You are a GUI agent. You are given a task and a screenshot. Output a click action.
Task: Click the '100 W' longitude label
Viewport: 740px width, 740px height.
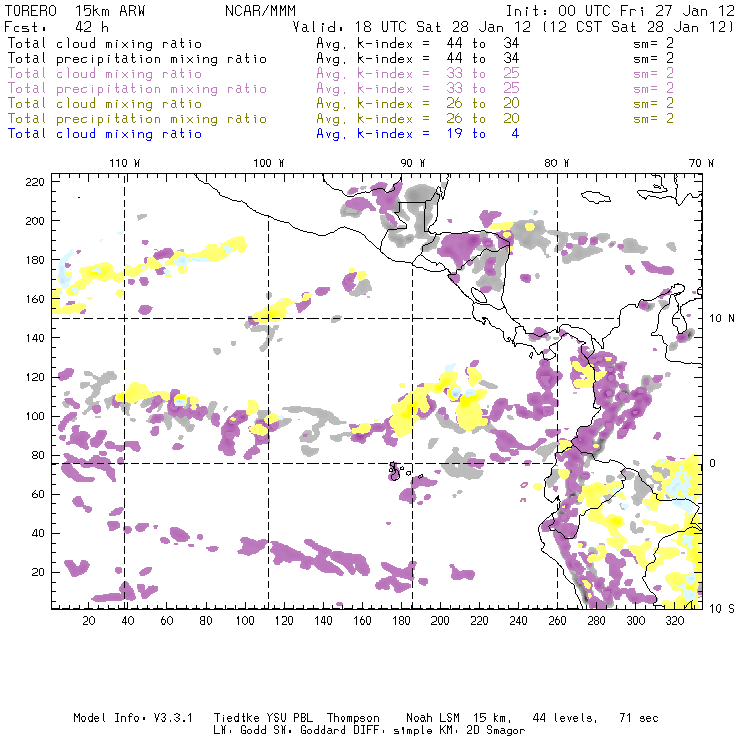tap(269, 163)
